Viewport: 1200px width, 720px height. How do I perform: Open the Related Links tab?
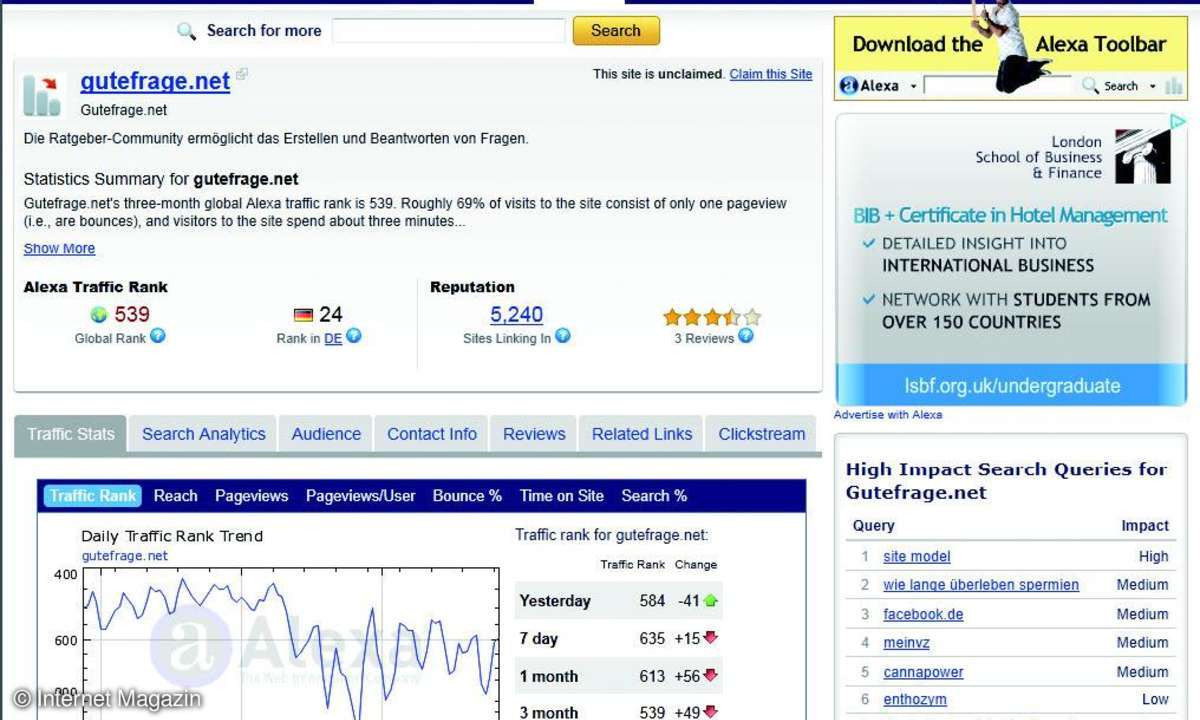point(642,434)
